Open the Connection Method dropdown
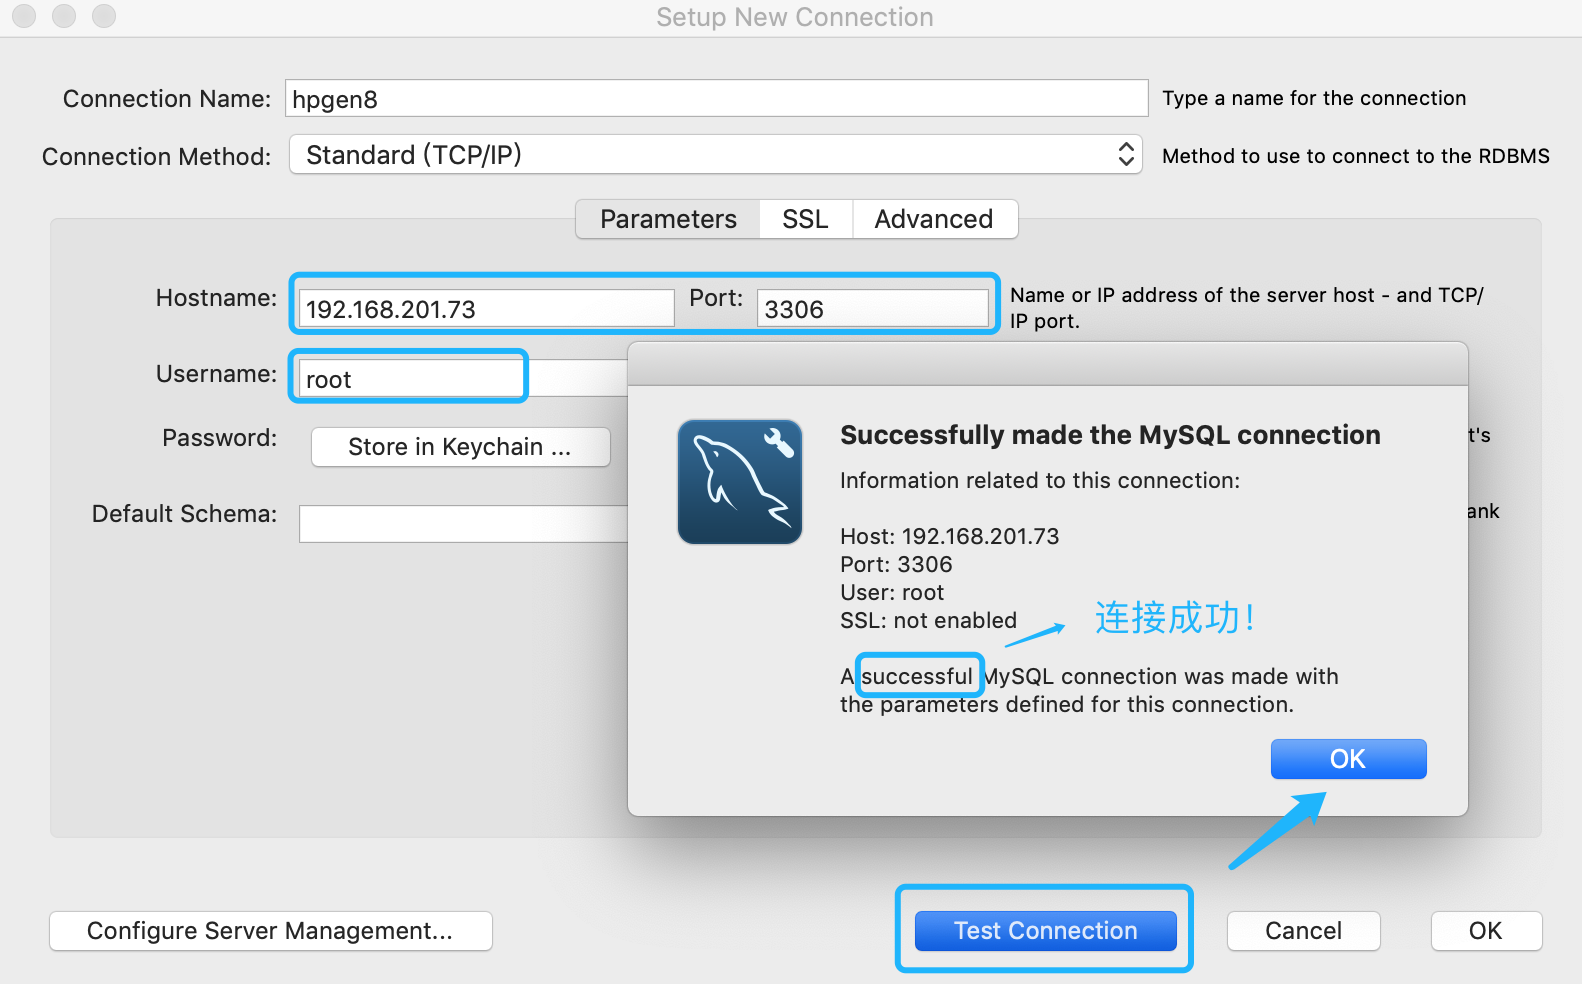The height and width of the screenshot is (984, 1582). 715,155
